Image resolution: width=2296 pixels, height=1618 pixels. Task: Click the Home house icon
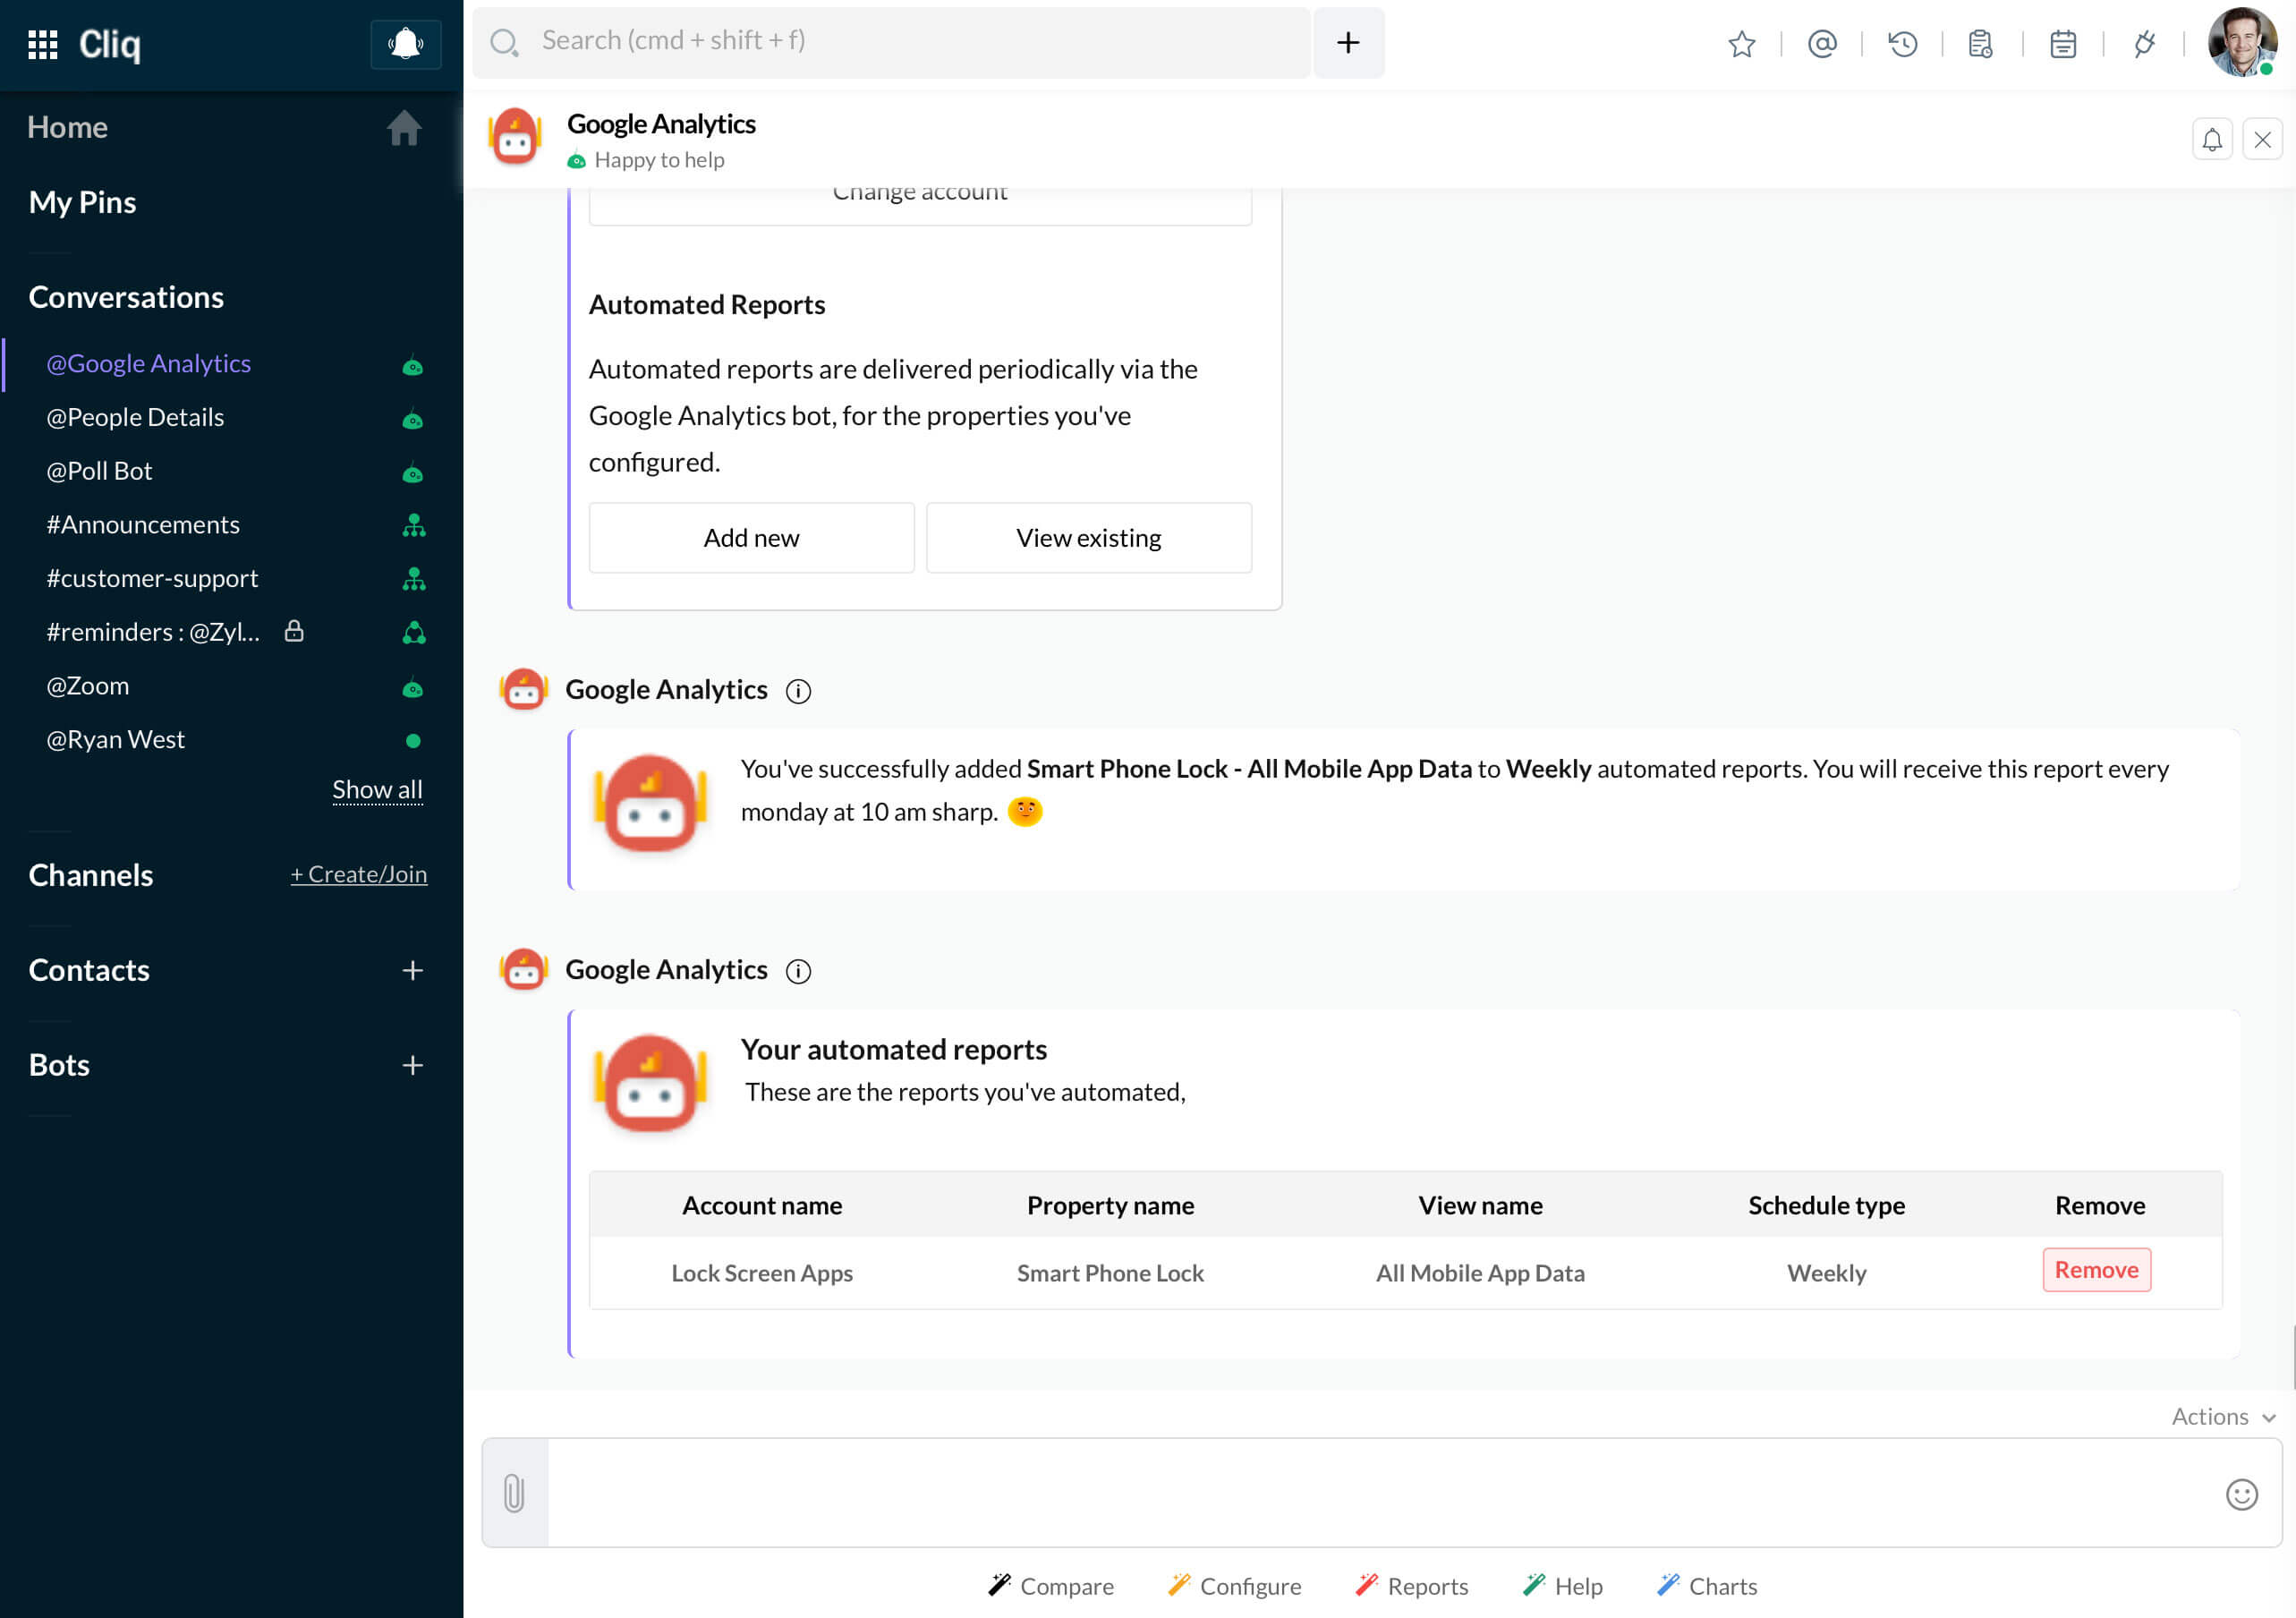[404, 128]
